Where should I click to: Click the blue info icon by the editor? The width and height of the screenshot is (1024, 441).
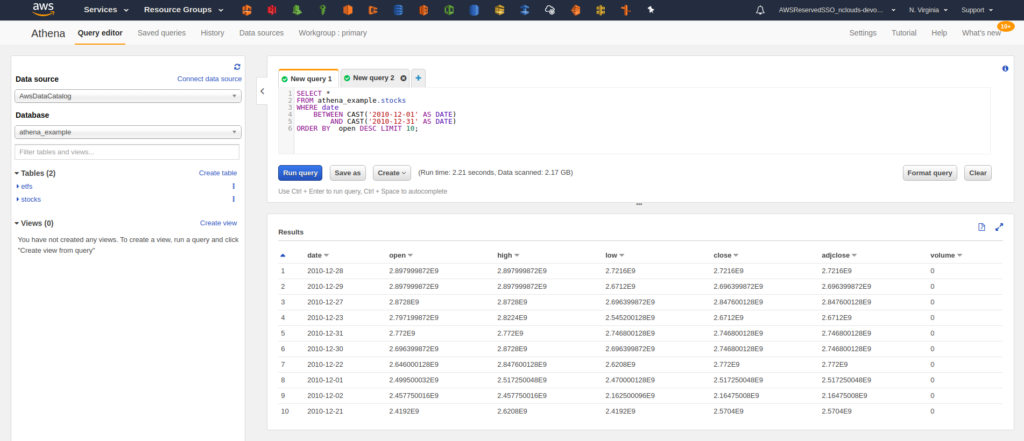tap(1005, 69)
